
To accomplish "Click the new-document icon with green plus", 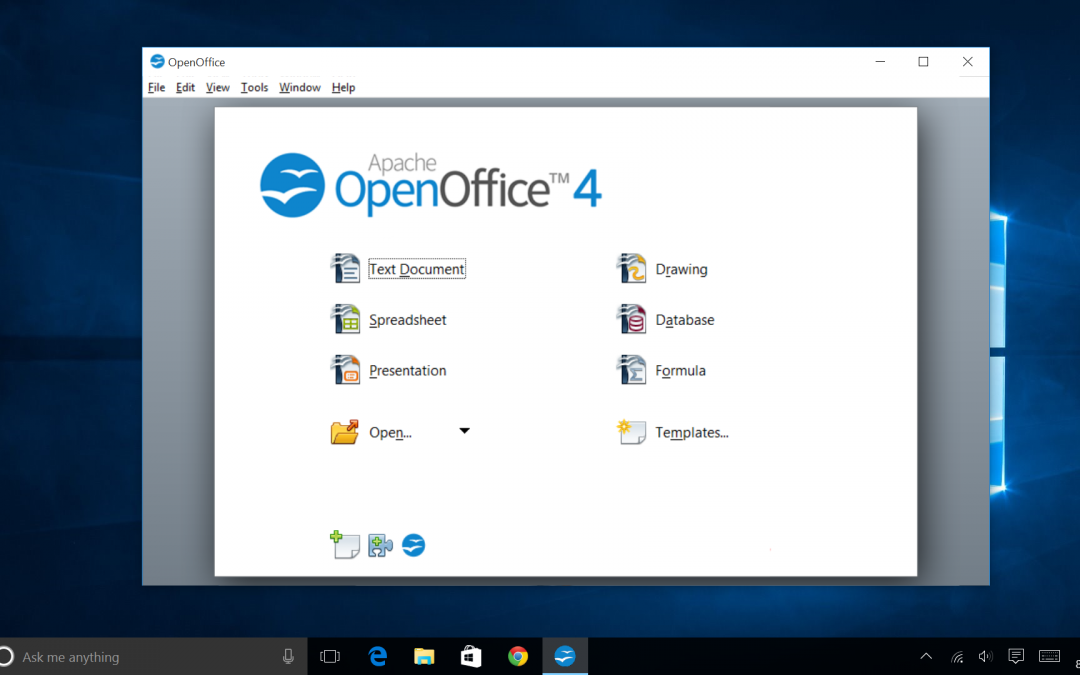I will 344,545.
